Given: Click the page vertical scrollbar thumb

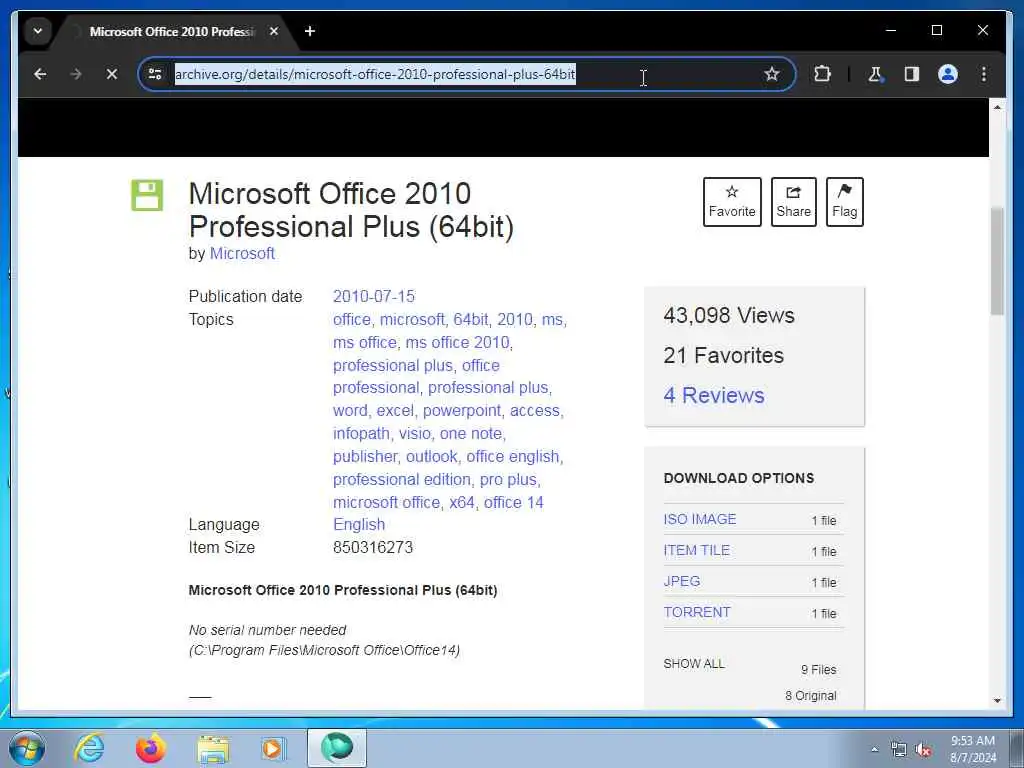Looking at the screenshot, I should tap(997, 261).
